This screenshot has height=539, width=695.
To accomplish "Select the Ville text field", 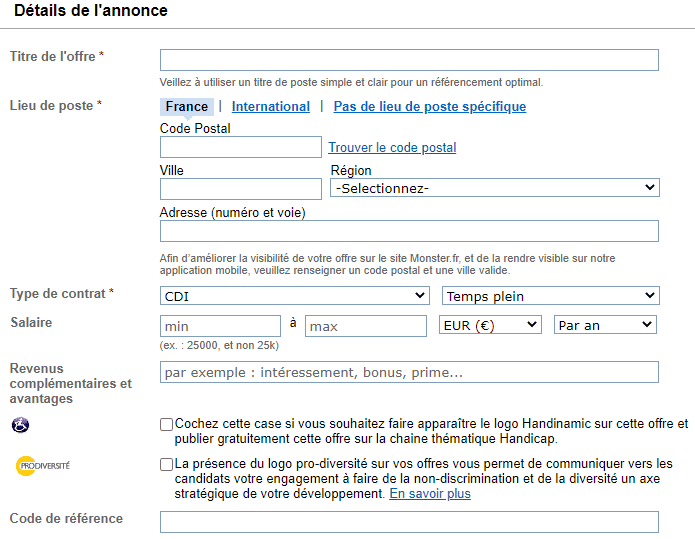I will coord(241,189).
